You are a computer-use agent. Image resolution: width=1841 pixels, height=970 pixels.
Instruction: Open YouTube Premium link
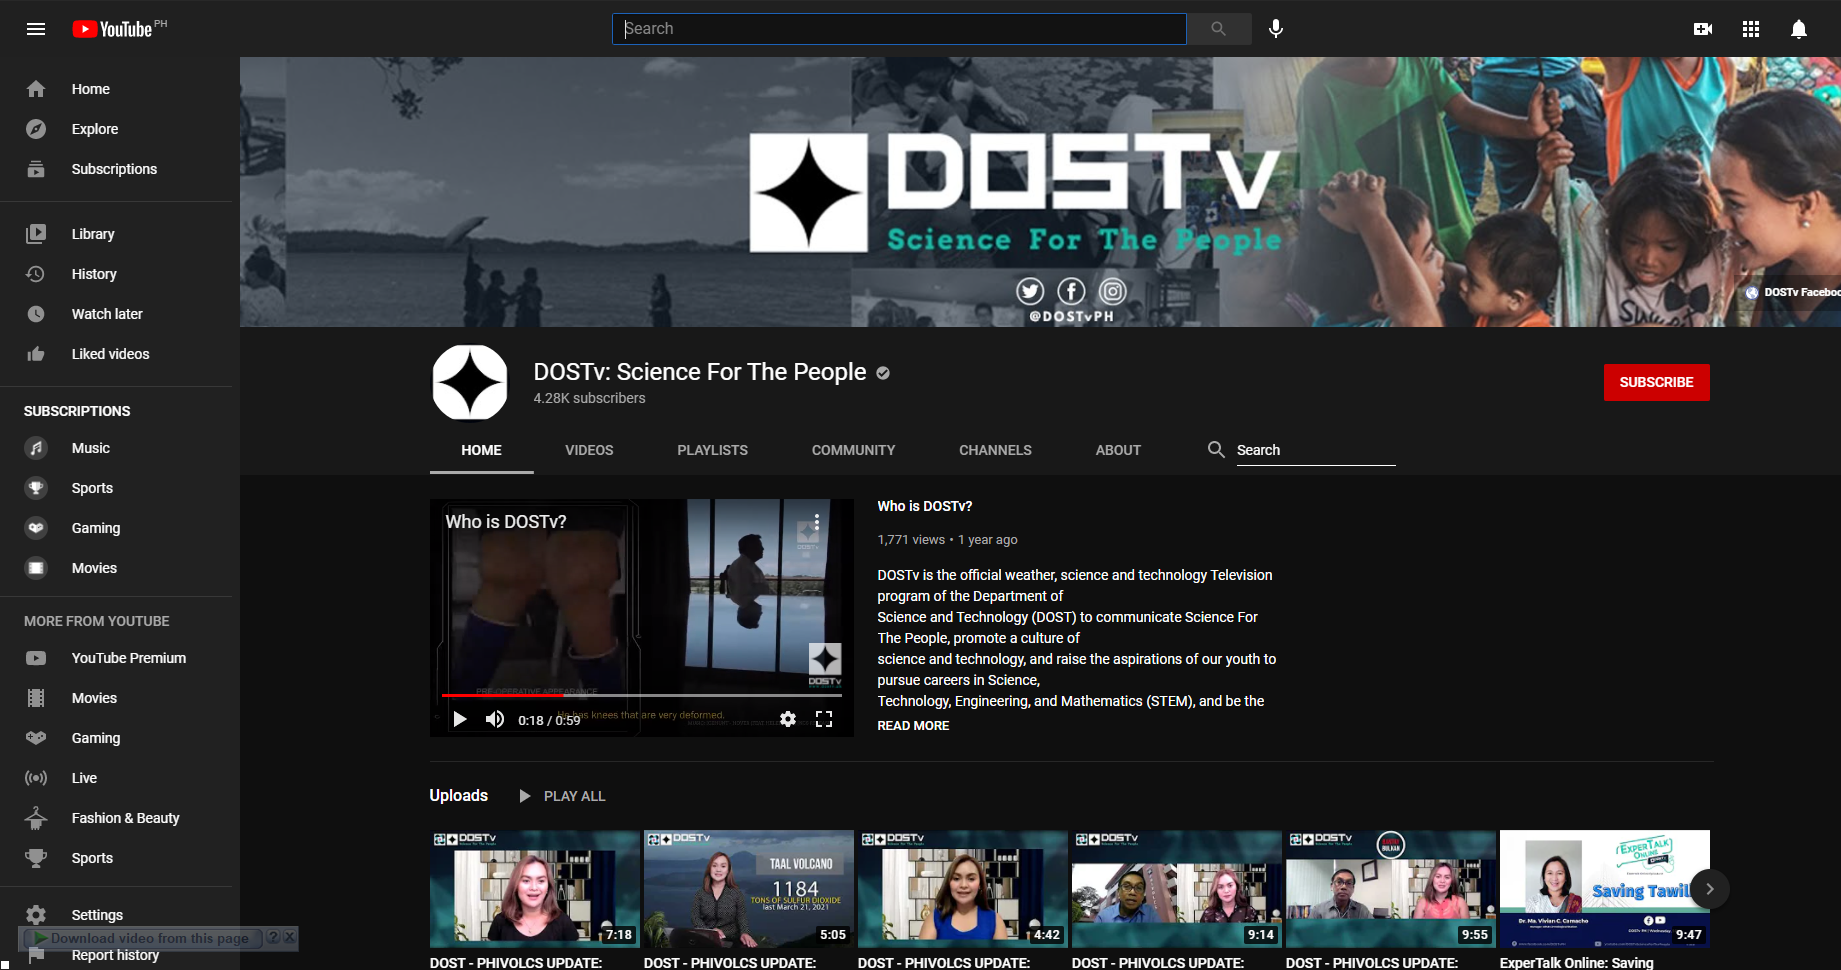[x=120, y=658]
